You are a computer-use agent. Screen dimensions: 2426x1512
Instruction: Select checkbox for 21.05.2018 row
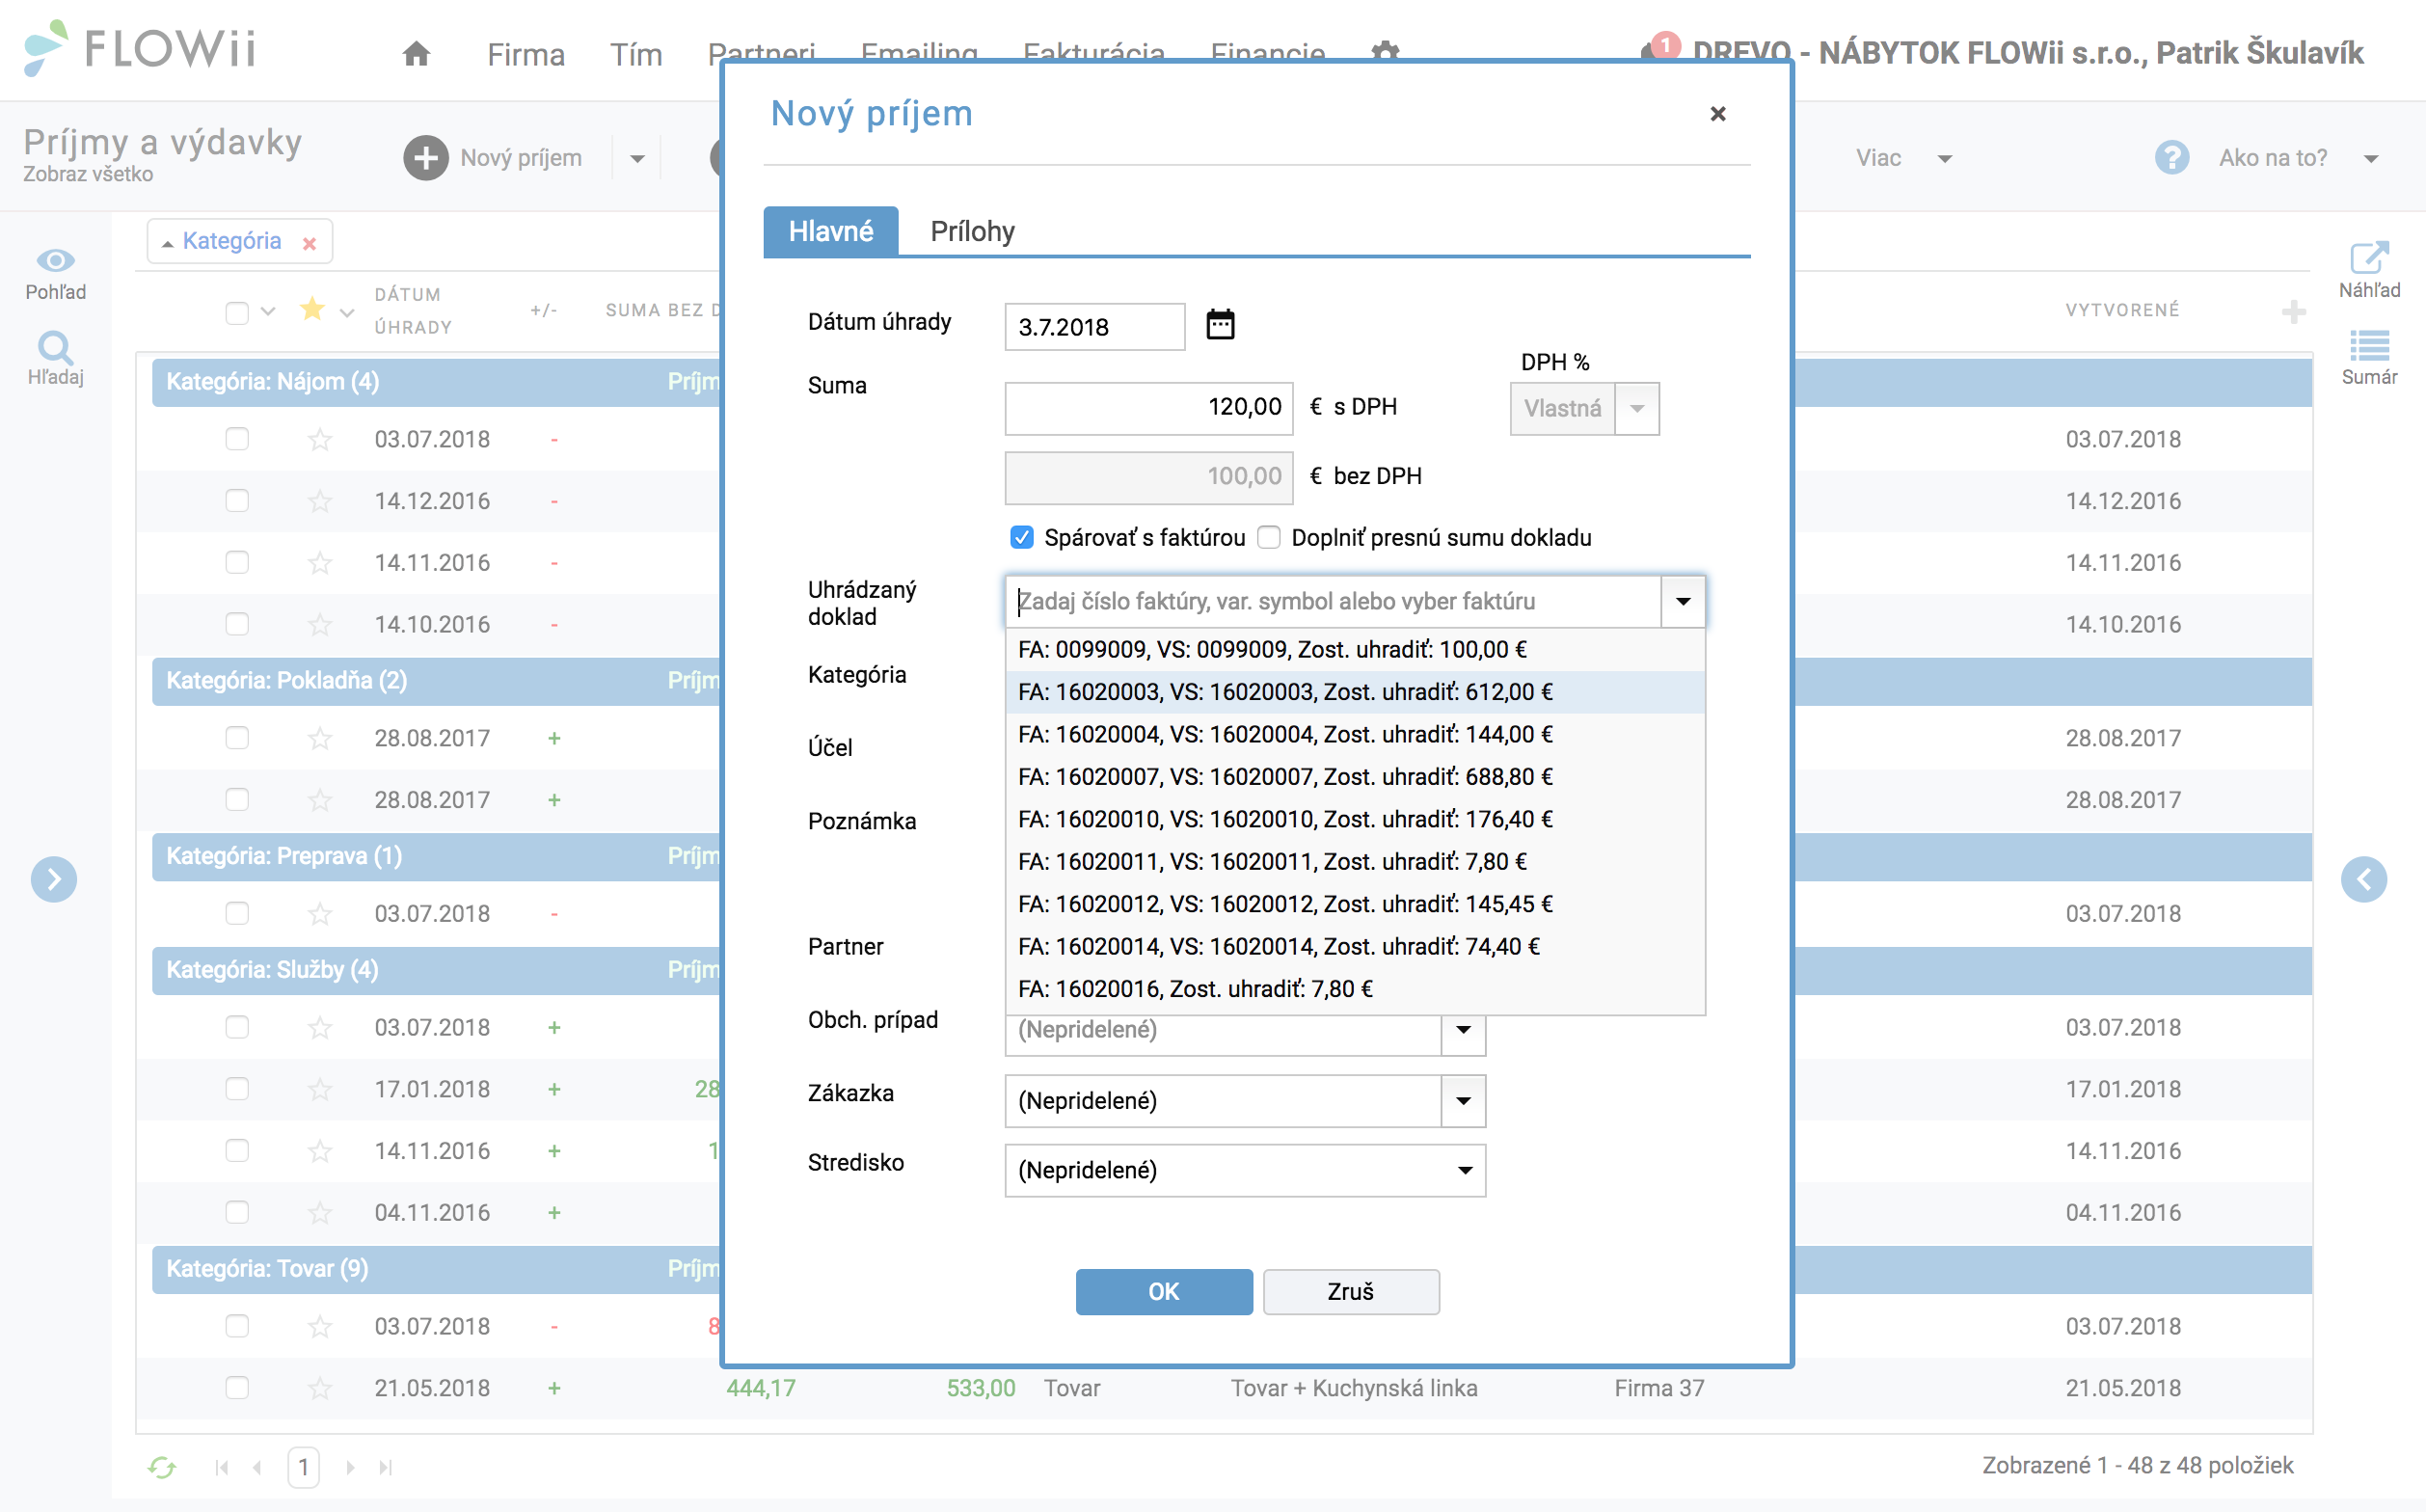click(237, 1388)
